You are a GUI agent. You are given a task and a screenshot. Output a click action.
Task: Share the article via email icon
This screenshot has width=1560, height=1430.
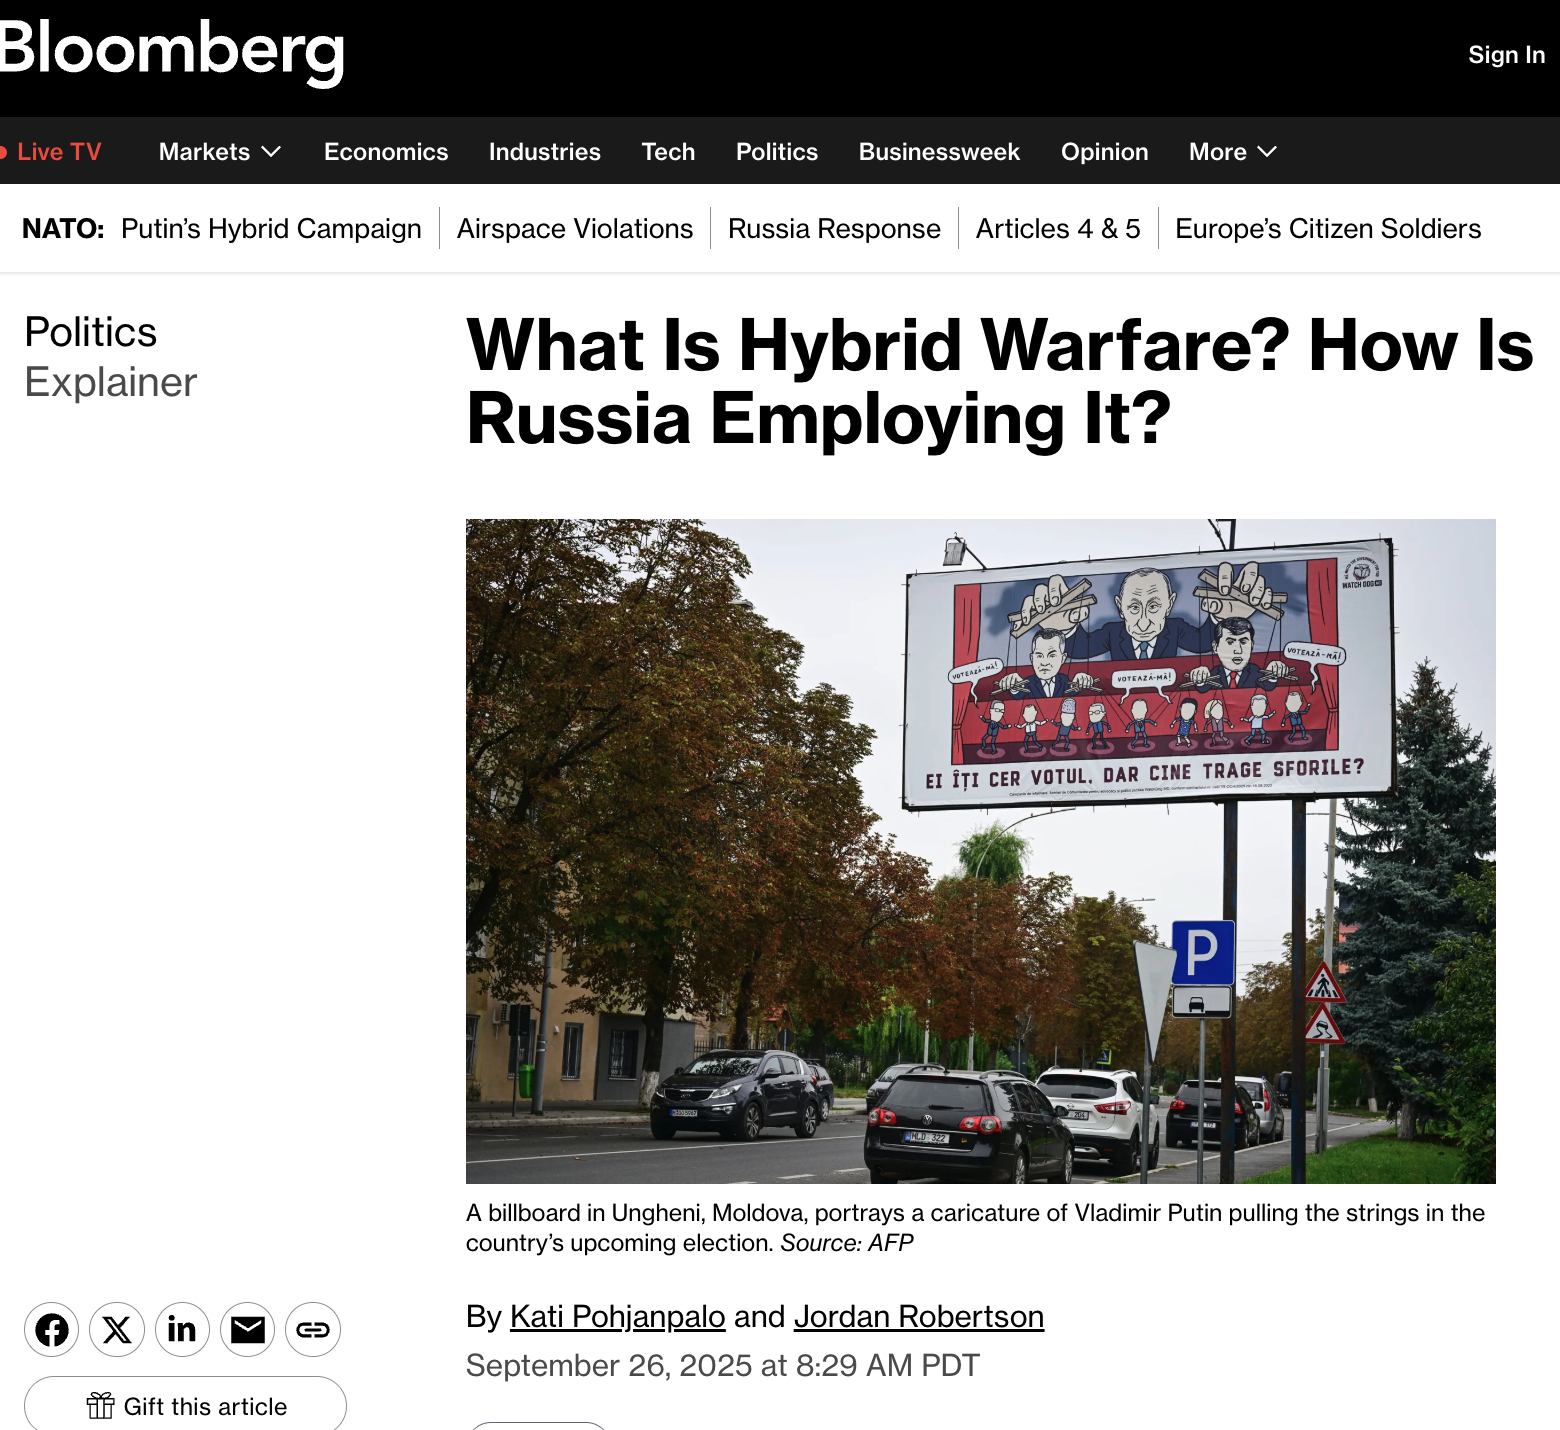click(248, 1329)
